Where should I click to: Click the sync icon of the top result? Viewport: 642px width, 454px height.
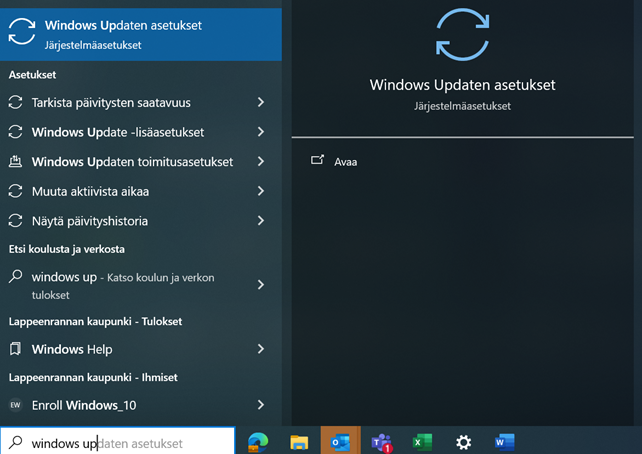[22, 31]
